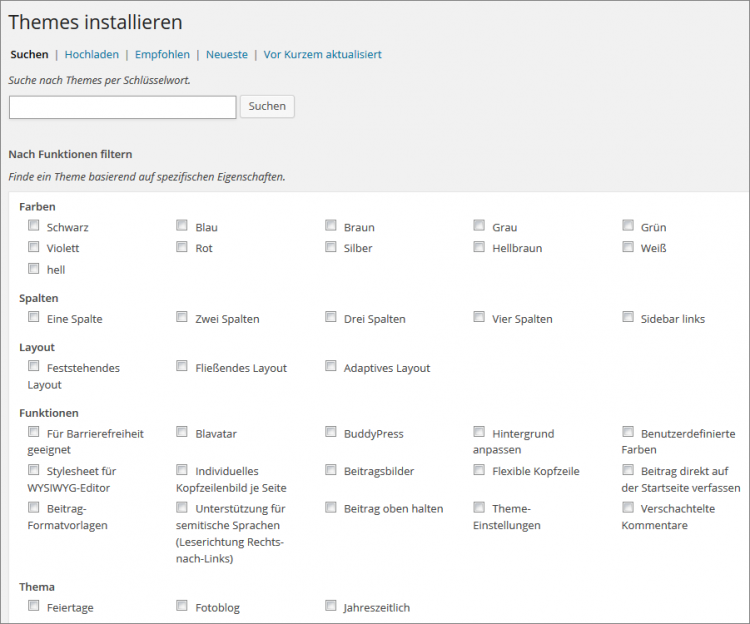
Task: Select the Flexible Kopfzeile checkbox
Action: tap(479, 470)
